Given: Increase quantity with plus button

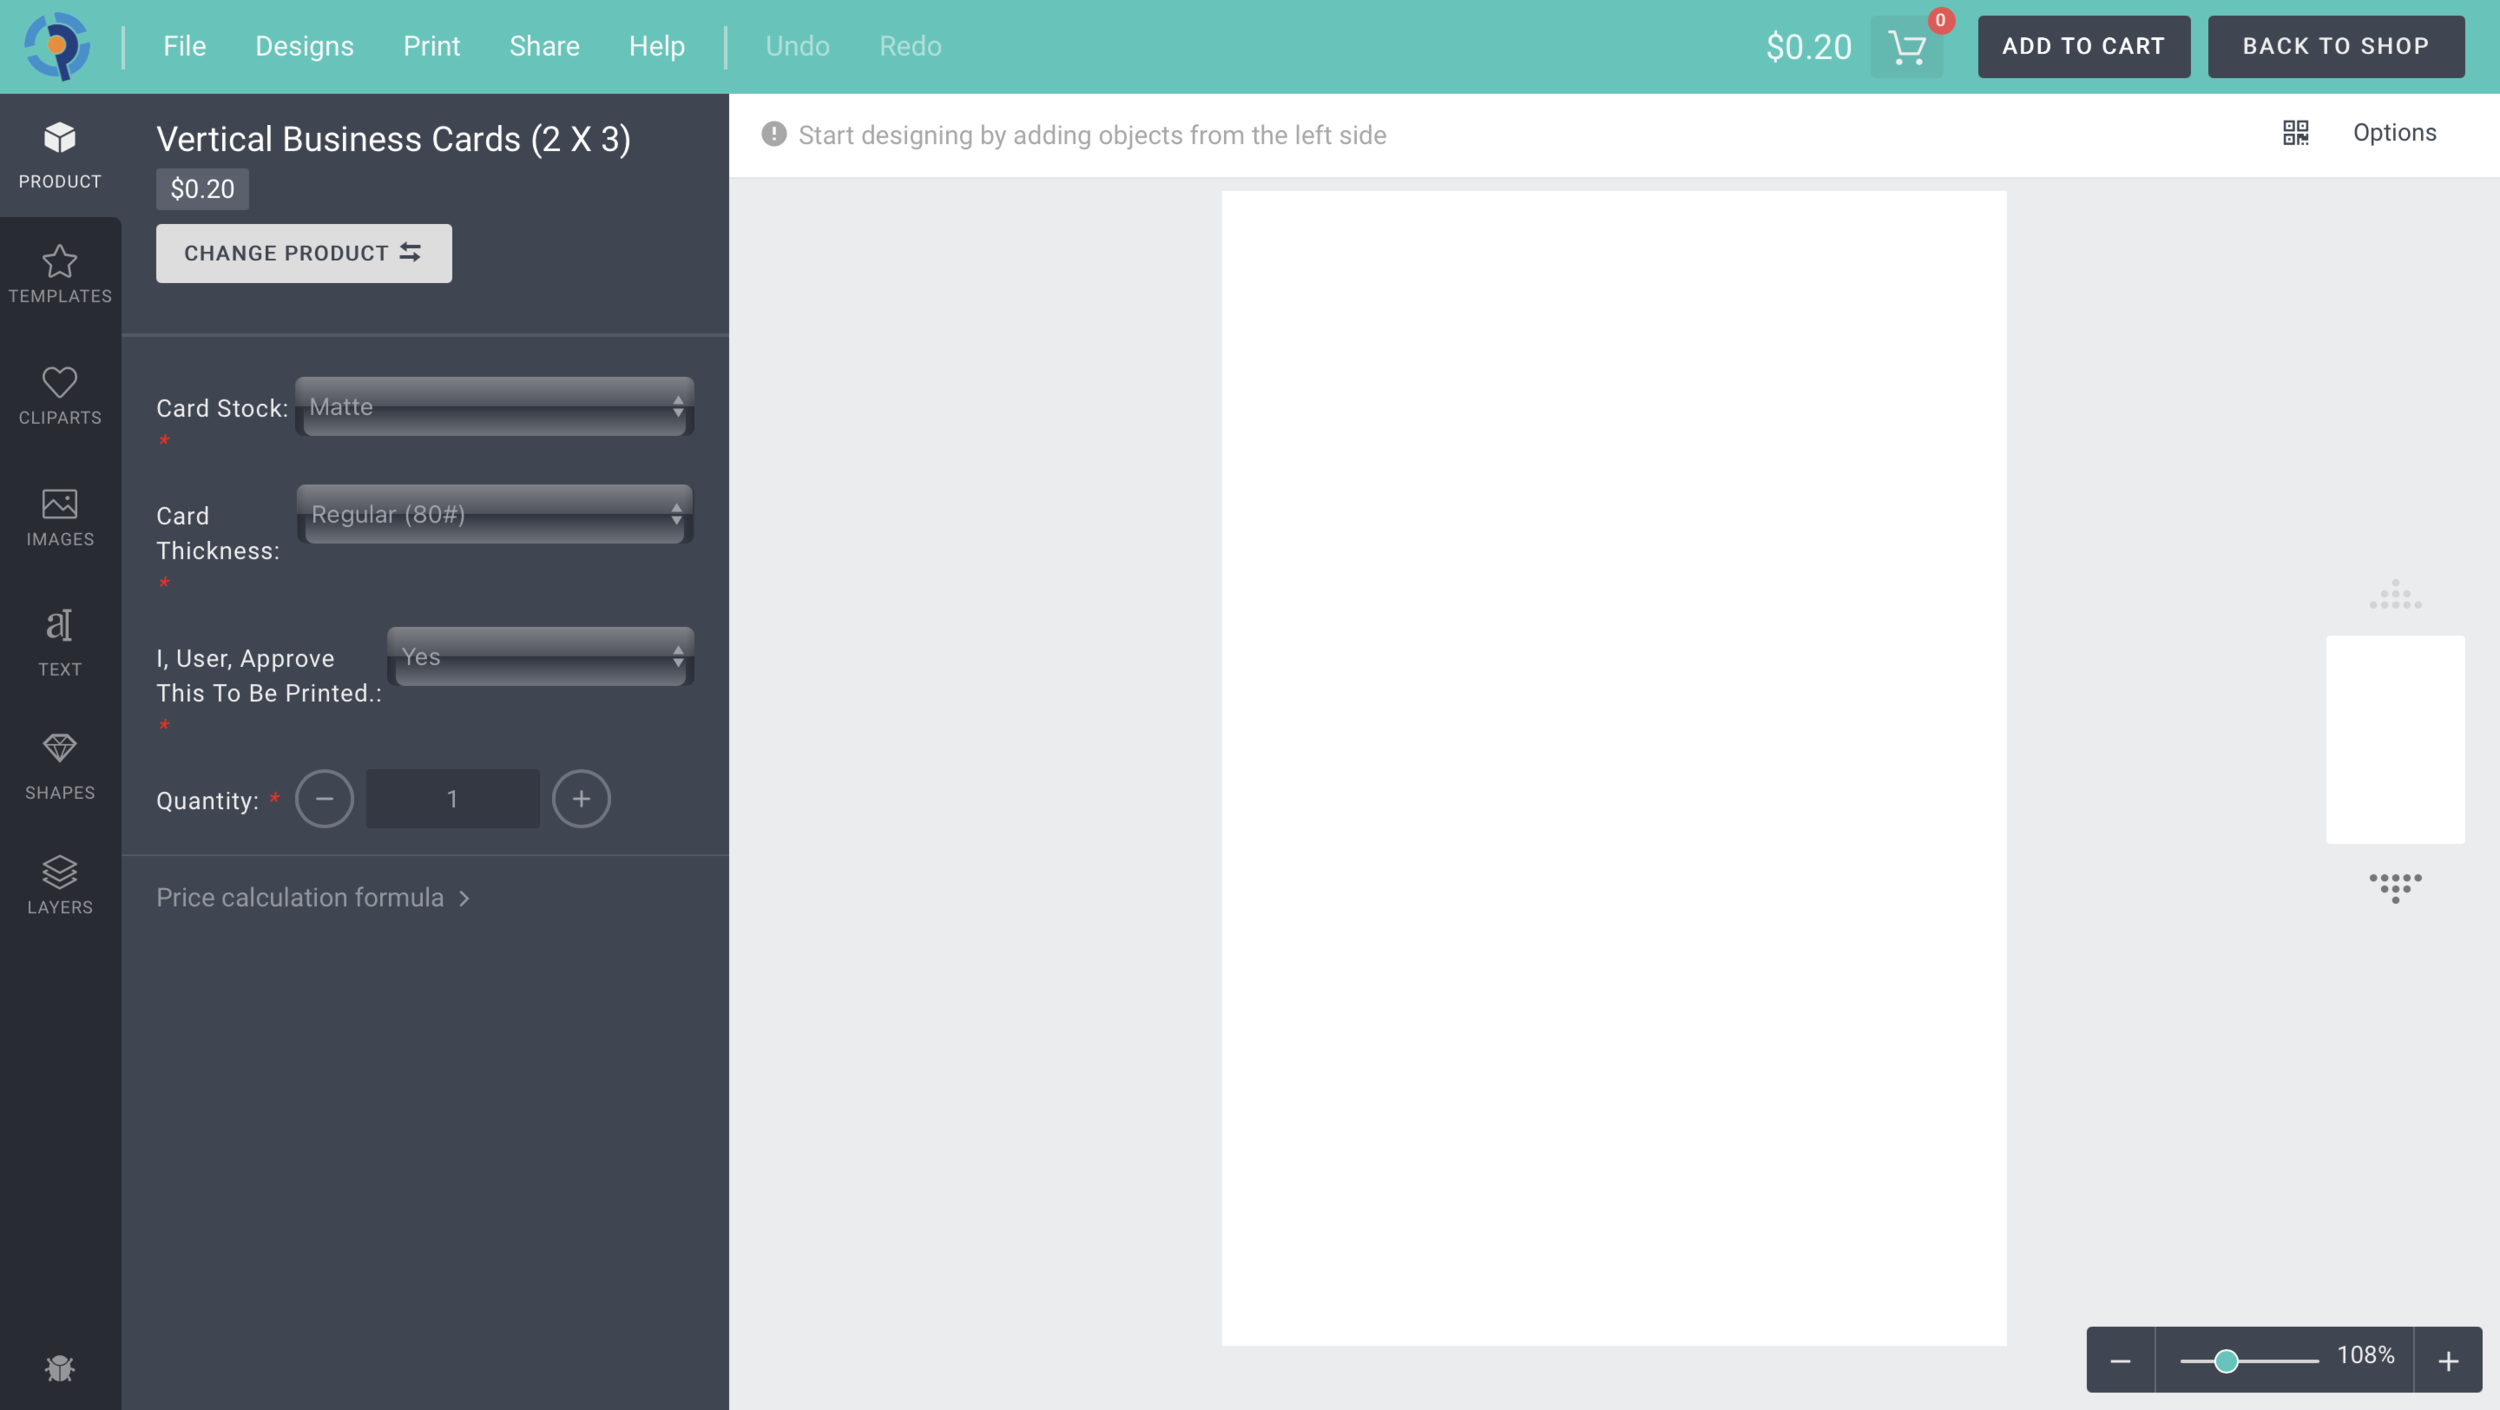Looking at the screenshot, I should coord(581,799).
